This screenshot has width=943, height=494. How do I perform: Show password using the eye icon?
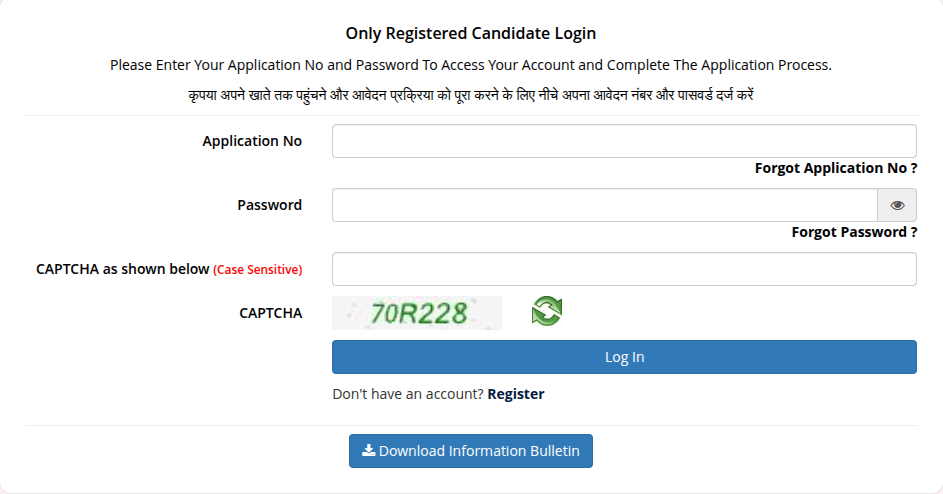897,205
